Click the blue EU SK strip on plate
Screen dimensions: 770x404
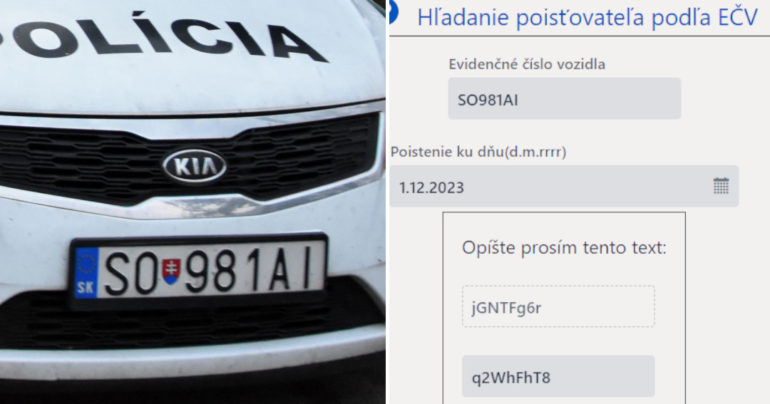(86, 273)
